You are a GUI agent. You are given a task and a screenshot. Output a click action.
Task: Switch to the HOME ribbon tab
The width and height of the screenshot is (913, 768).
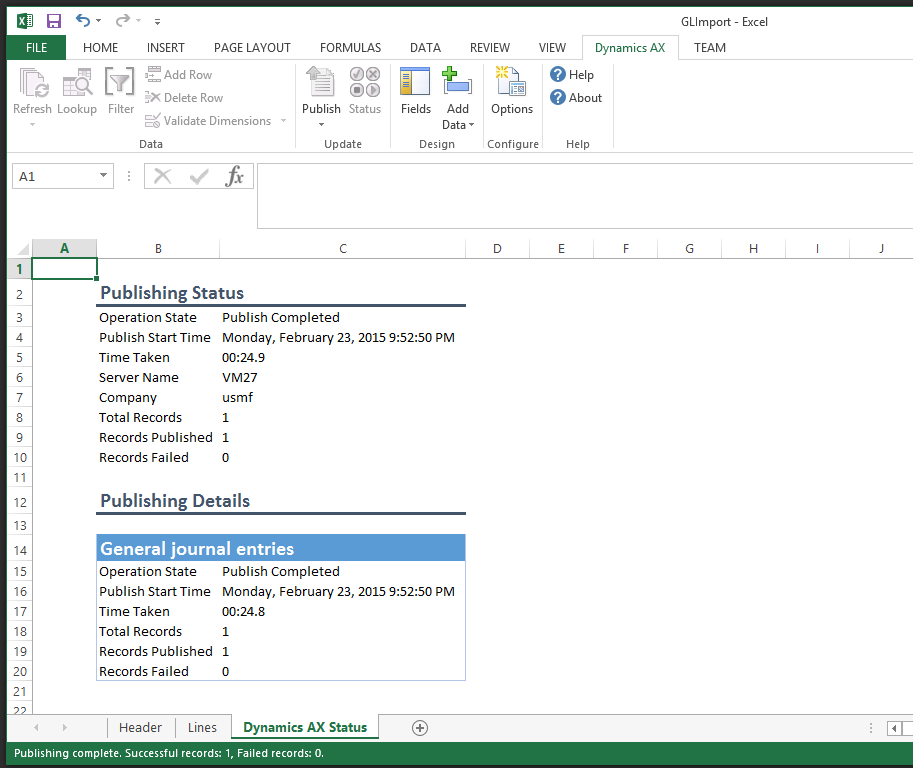coord(100,48)
